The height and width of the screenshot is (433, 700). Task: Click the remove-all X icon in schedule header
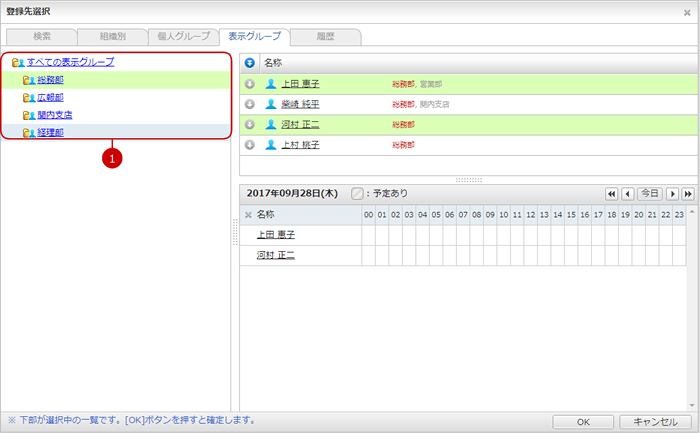tap(248, 215)
